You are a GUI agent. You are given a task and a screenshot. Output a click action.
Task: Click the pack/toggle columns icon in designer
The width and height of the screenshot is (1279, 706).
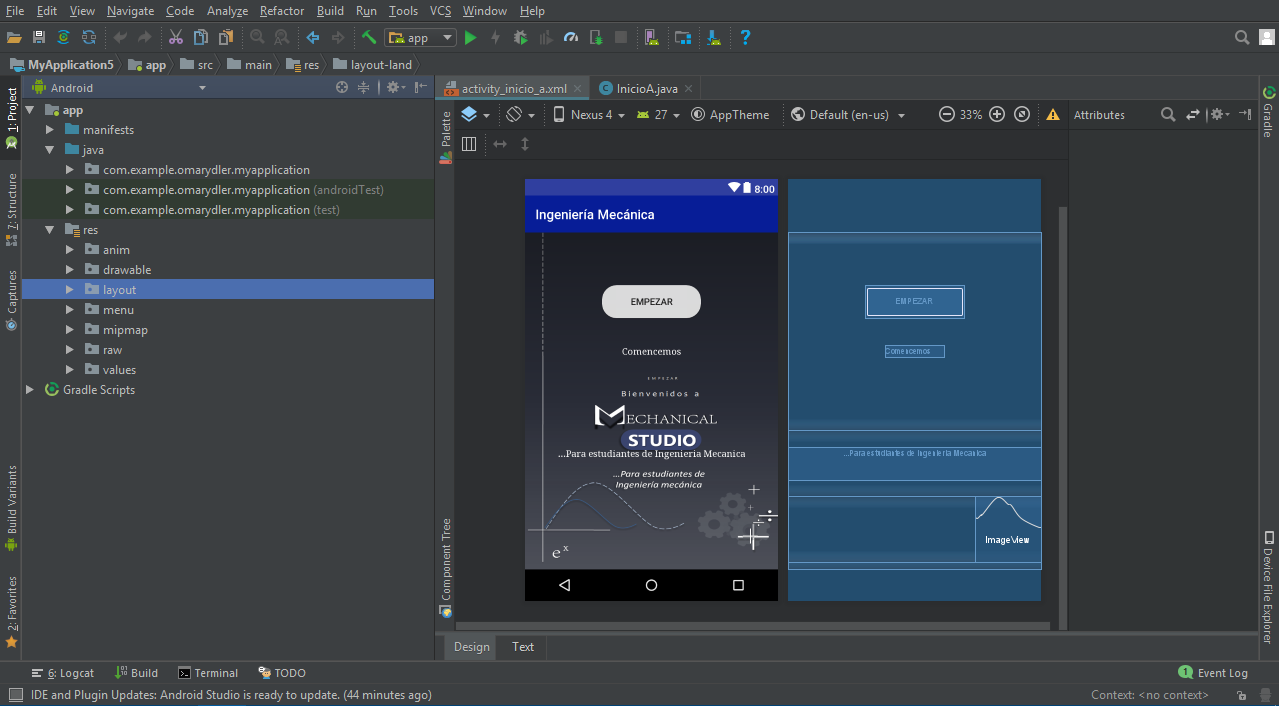tap(469, 144)
